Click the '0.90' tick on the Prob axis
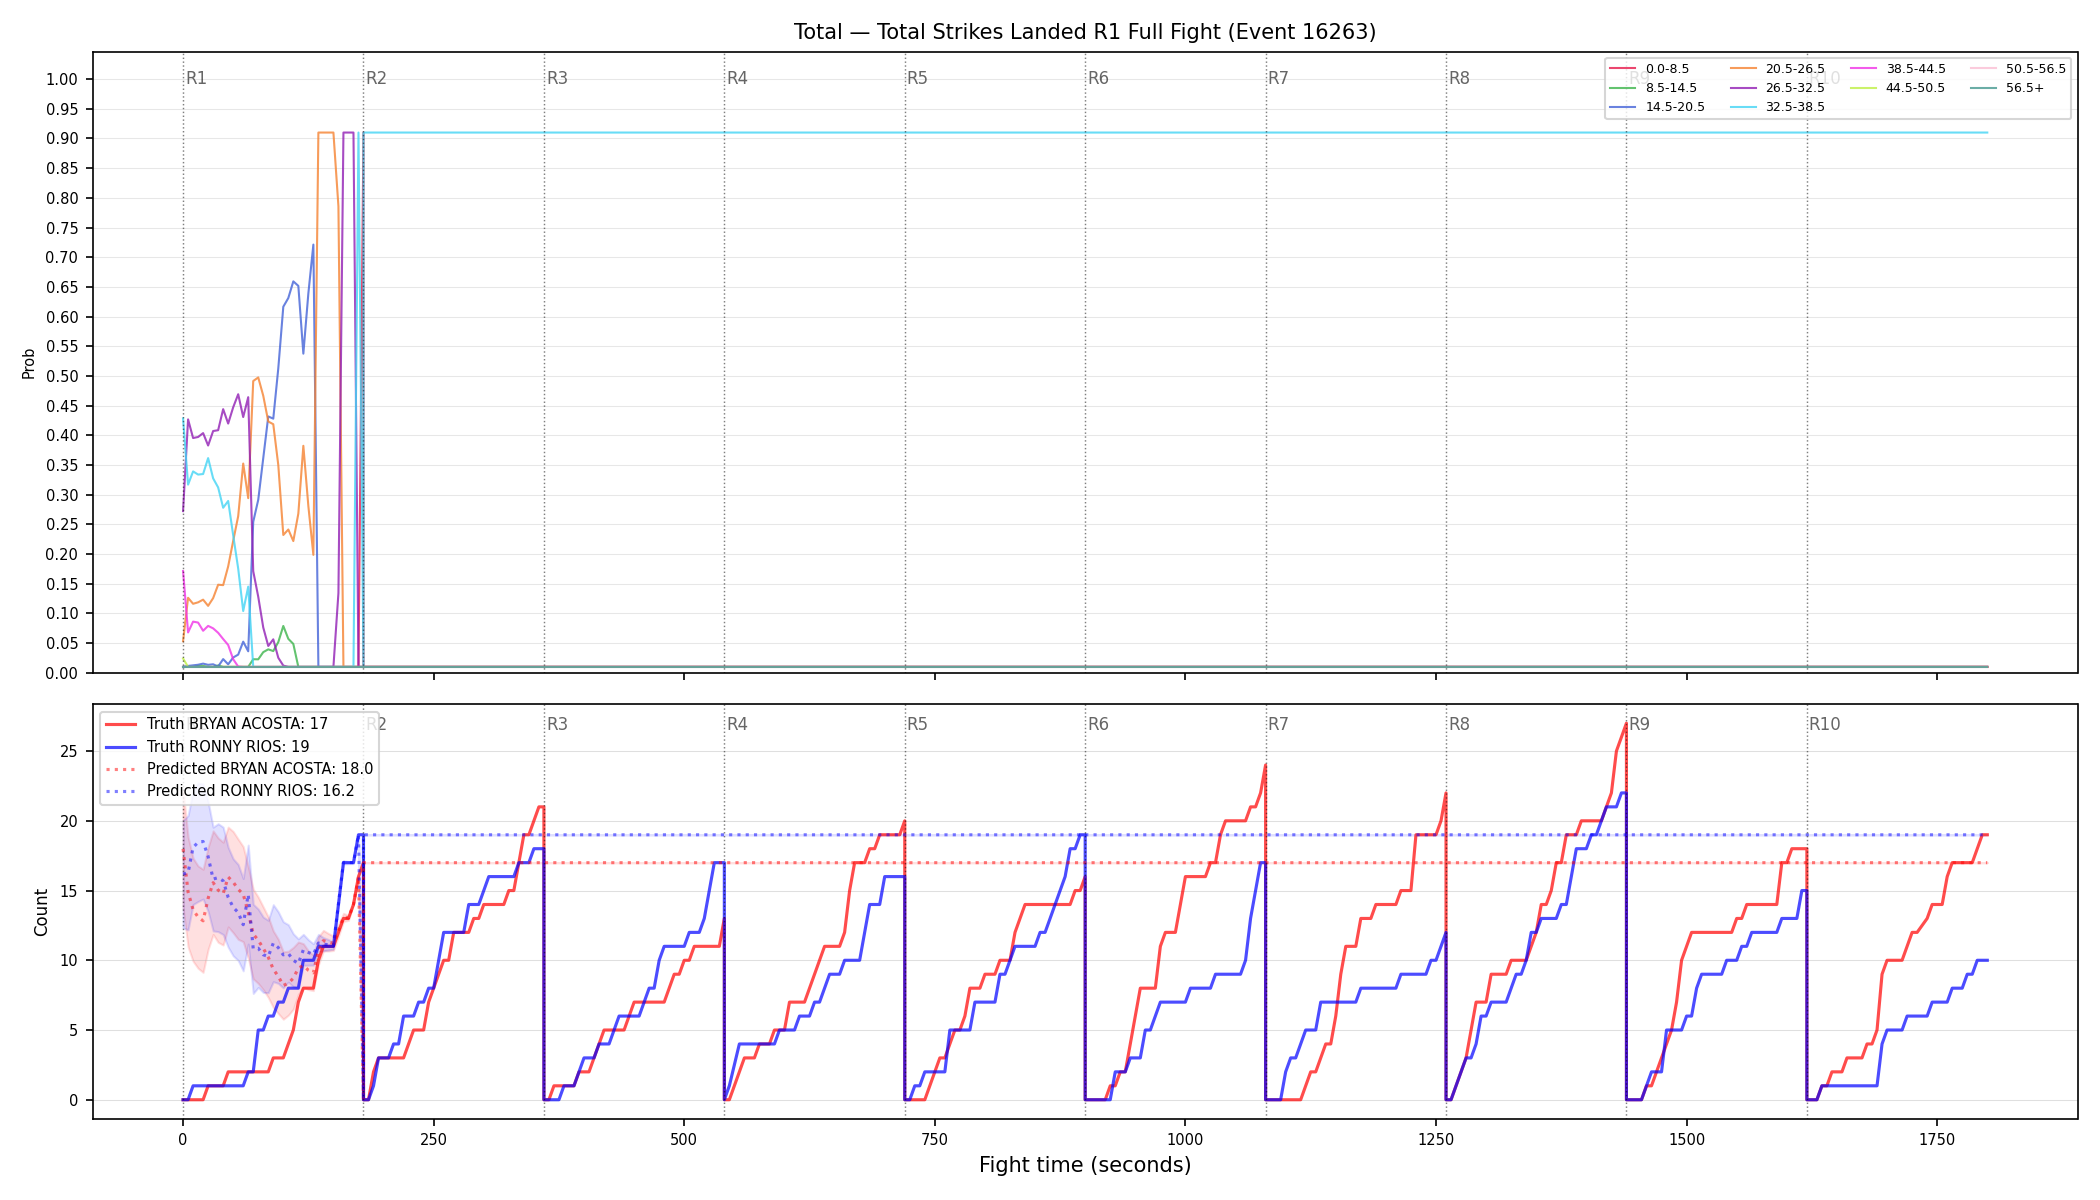This screenshot has width=2100, height=1200. tap(62, 139)
